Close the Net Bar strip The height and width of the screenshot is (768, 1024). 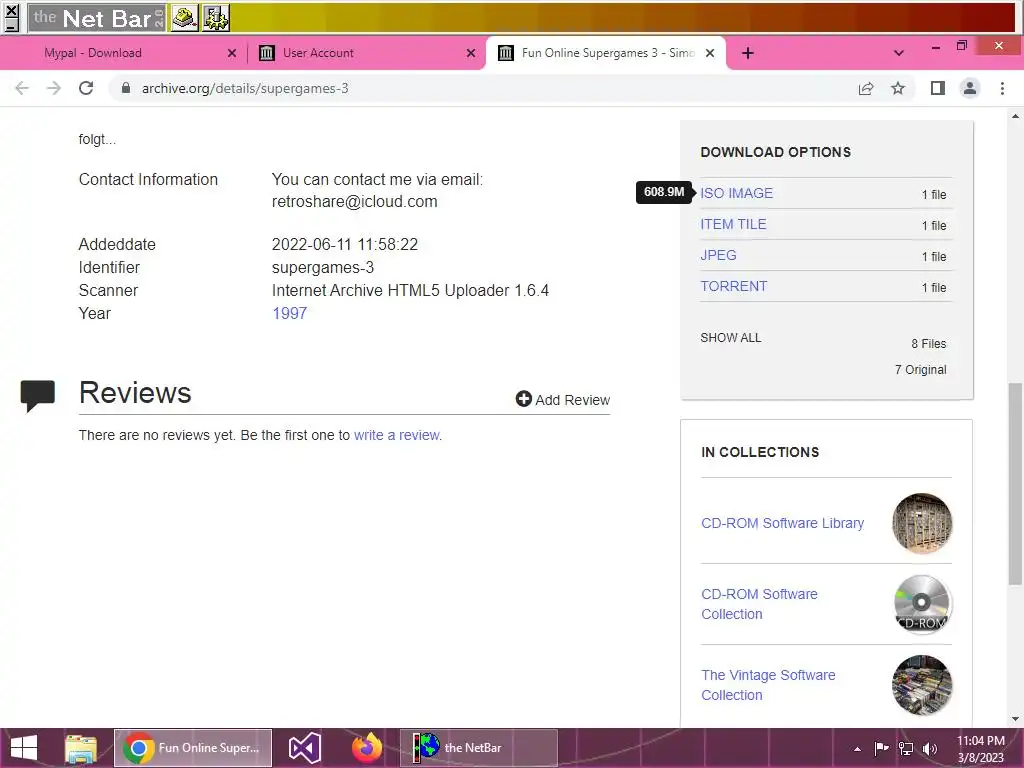pyautogui.click(x=11, y=10)
